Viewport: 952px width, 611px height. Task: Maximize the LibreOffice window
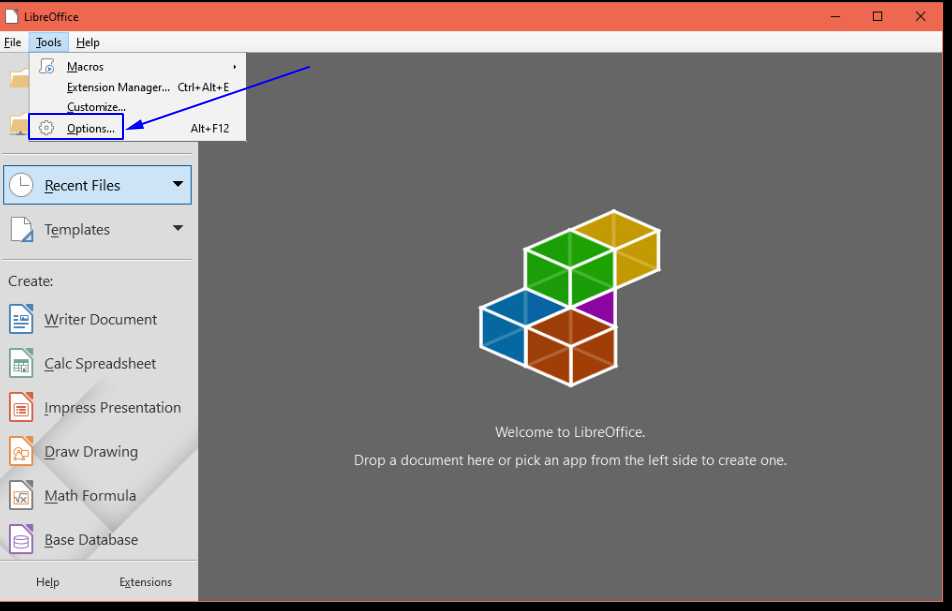[x=877, y=16]
